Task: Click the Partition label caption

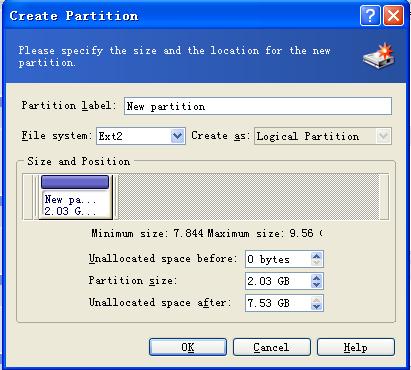Action: coord(69,106)
